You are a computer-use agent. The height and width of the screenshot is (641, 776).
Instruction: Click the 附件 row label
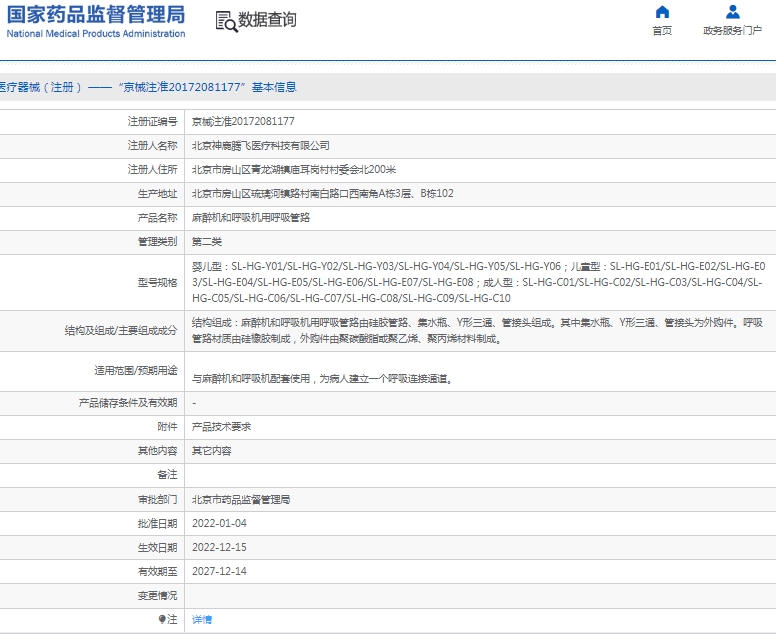click(x=167, y=427)
